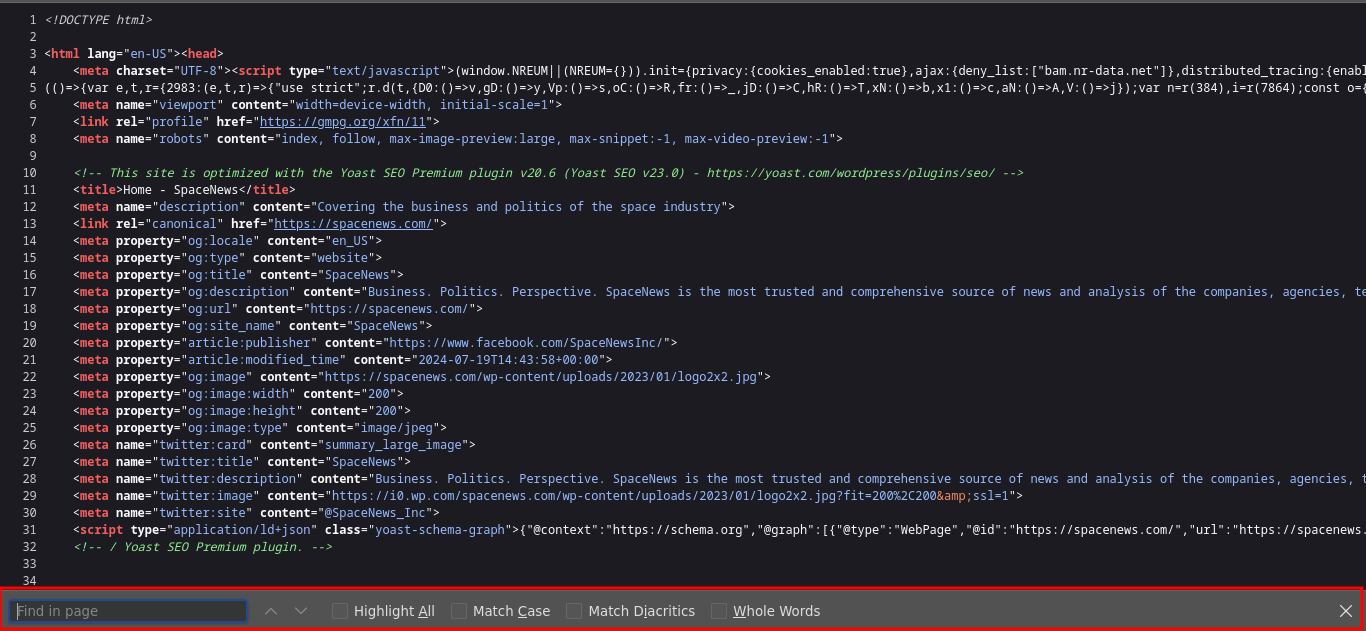Click line number 21 in the gutter
The height and width of the screenshot is (631, 1366).
pyautogui.click(x=28, y=360)
